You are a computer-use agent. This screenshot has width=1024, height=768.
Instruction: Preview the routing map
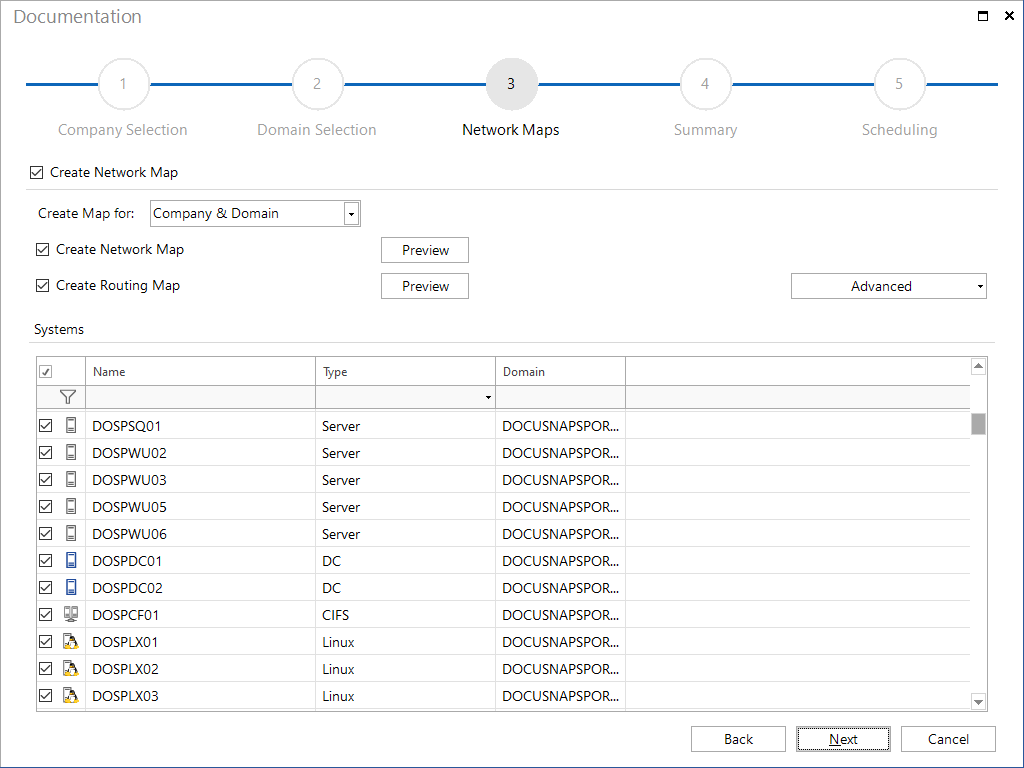point(425,286)
